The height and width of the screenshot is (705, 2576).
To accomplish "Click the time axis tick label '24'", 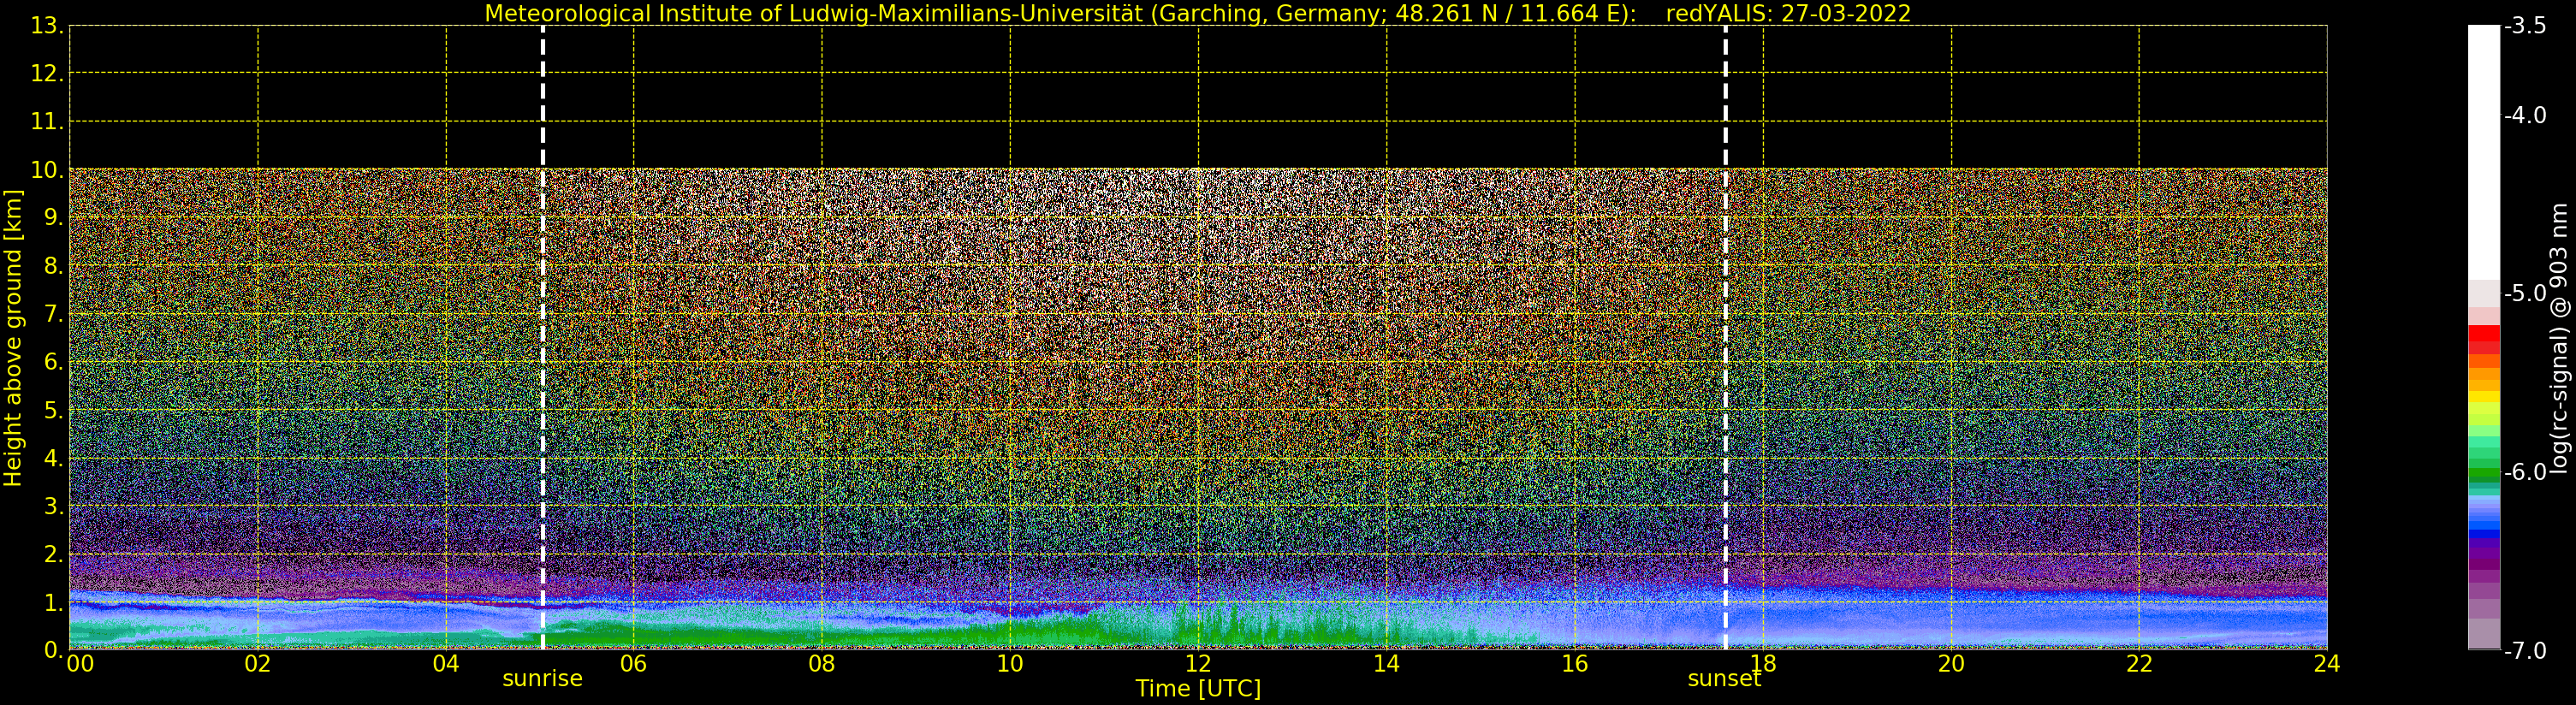I will coord(2326,664).
